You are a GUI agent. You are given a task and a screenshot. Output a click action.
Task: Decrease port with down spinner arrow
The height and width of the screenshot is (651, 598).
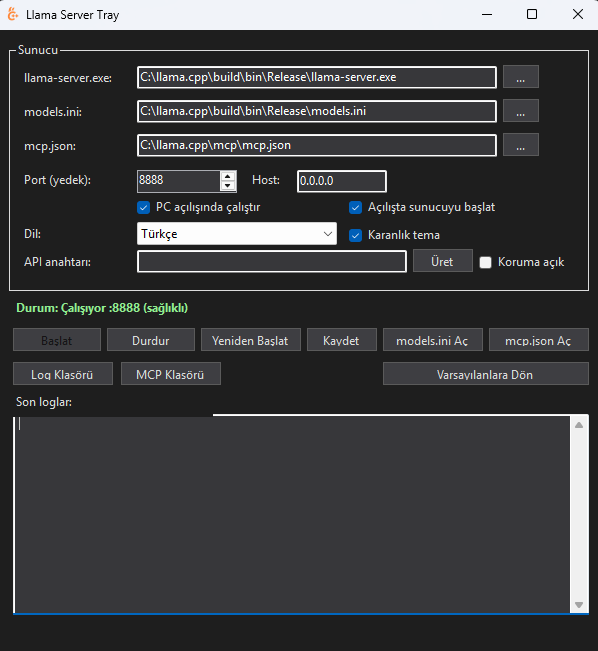(228, 186)
